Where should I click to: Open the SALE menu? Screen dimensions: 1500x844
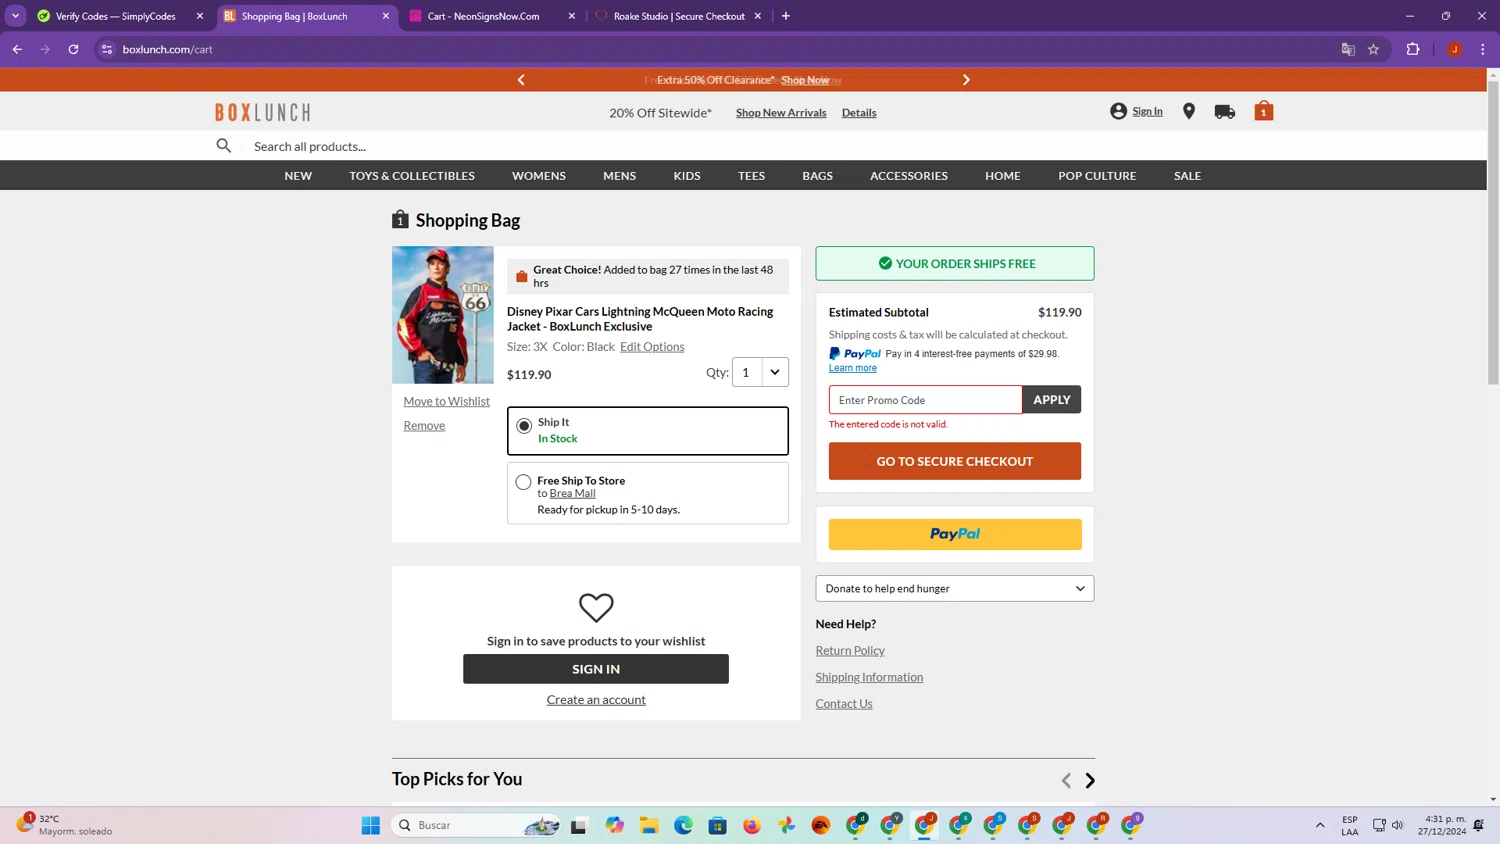point(1187,176)
